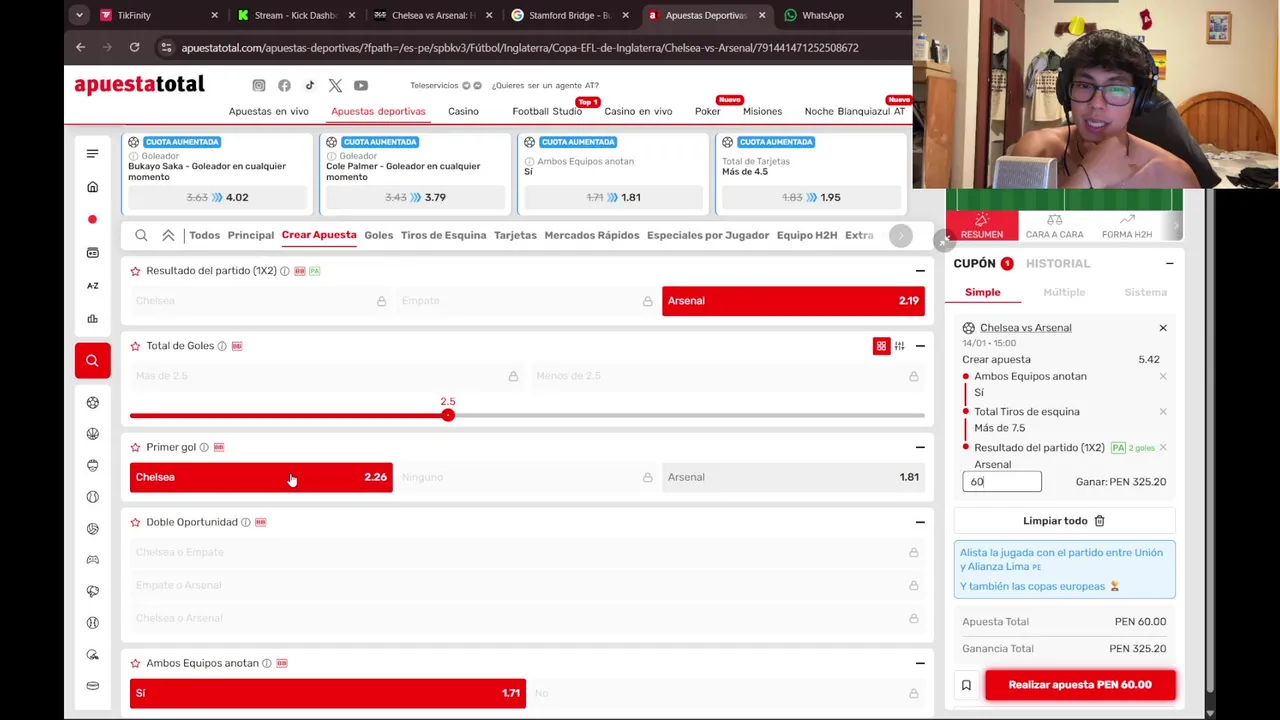
Task: Go to home via sidebar house icon
Action: click(x=92, y=187)
